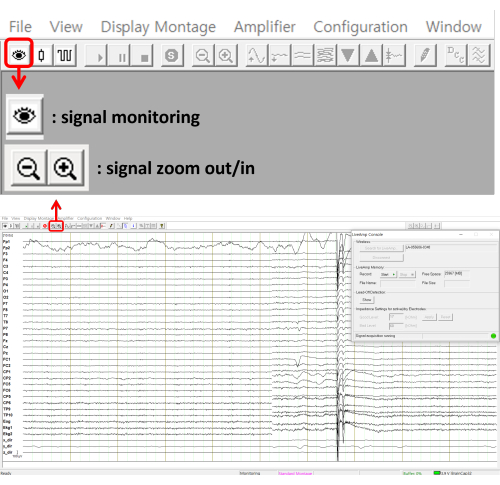Click the noisy wave with down arrow icon

coord(279,55)
